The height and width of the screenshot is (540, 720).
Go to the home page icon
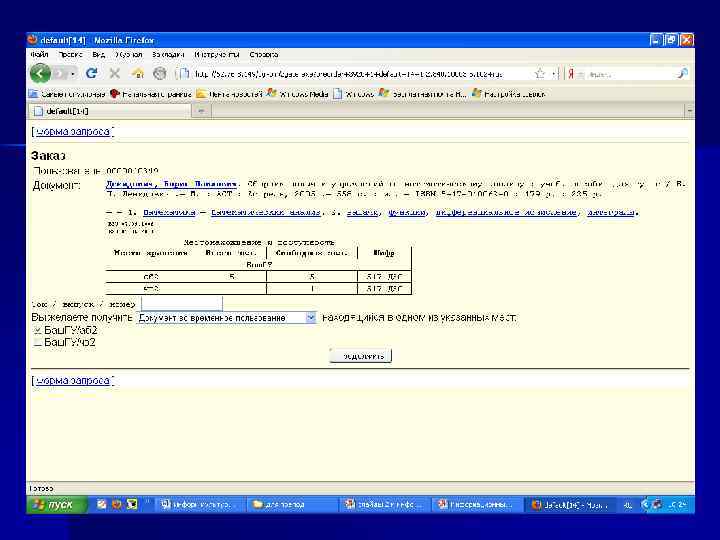click(x=137, y=73)
